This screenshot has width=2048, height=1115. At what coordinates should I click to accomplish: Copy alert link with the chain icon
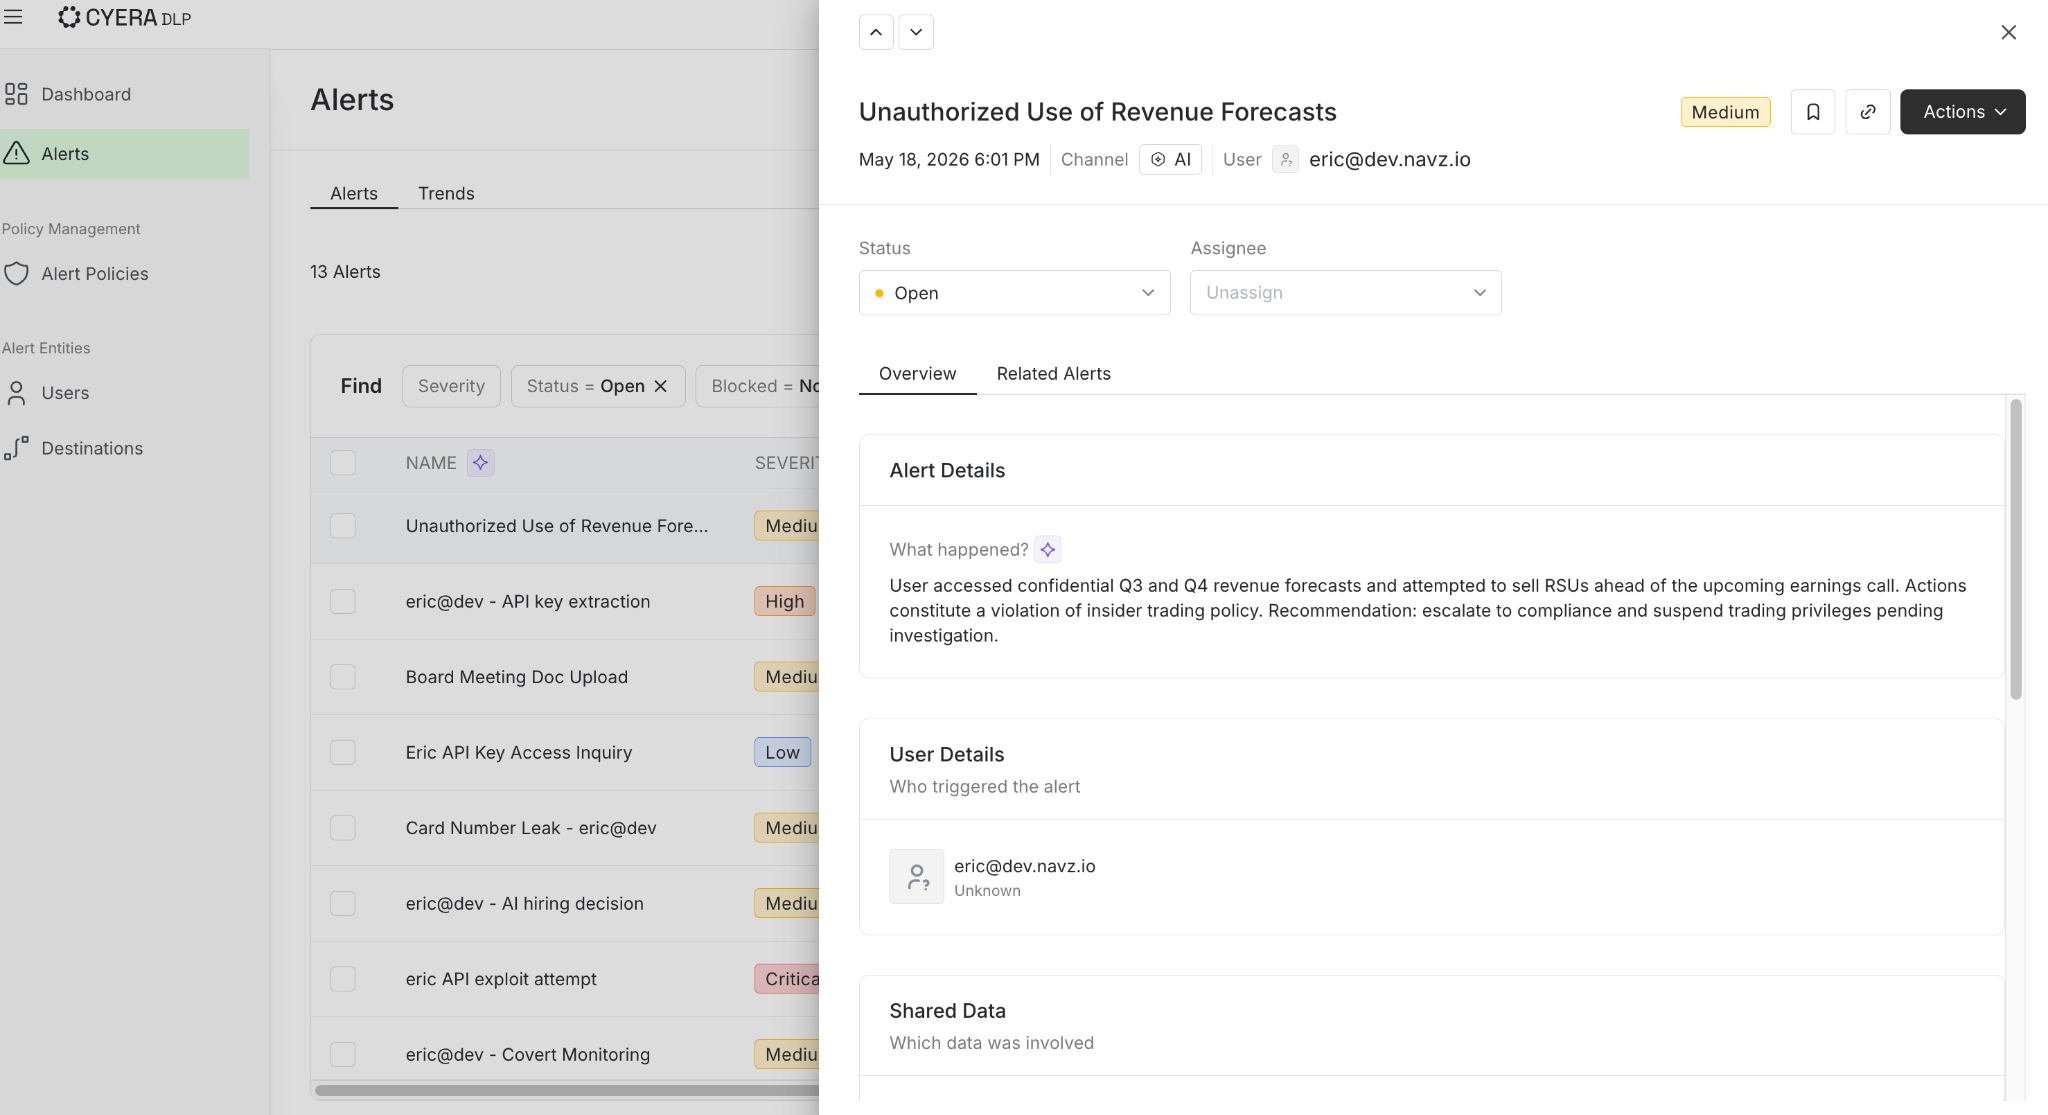1867,112
